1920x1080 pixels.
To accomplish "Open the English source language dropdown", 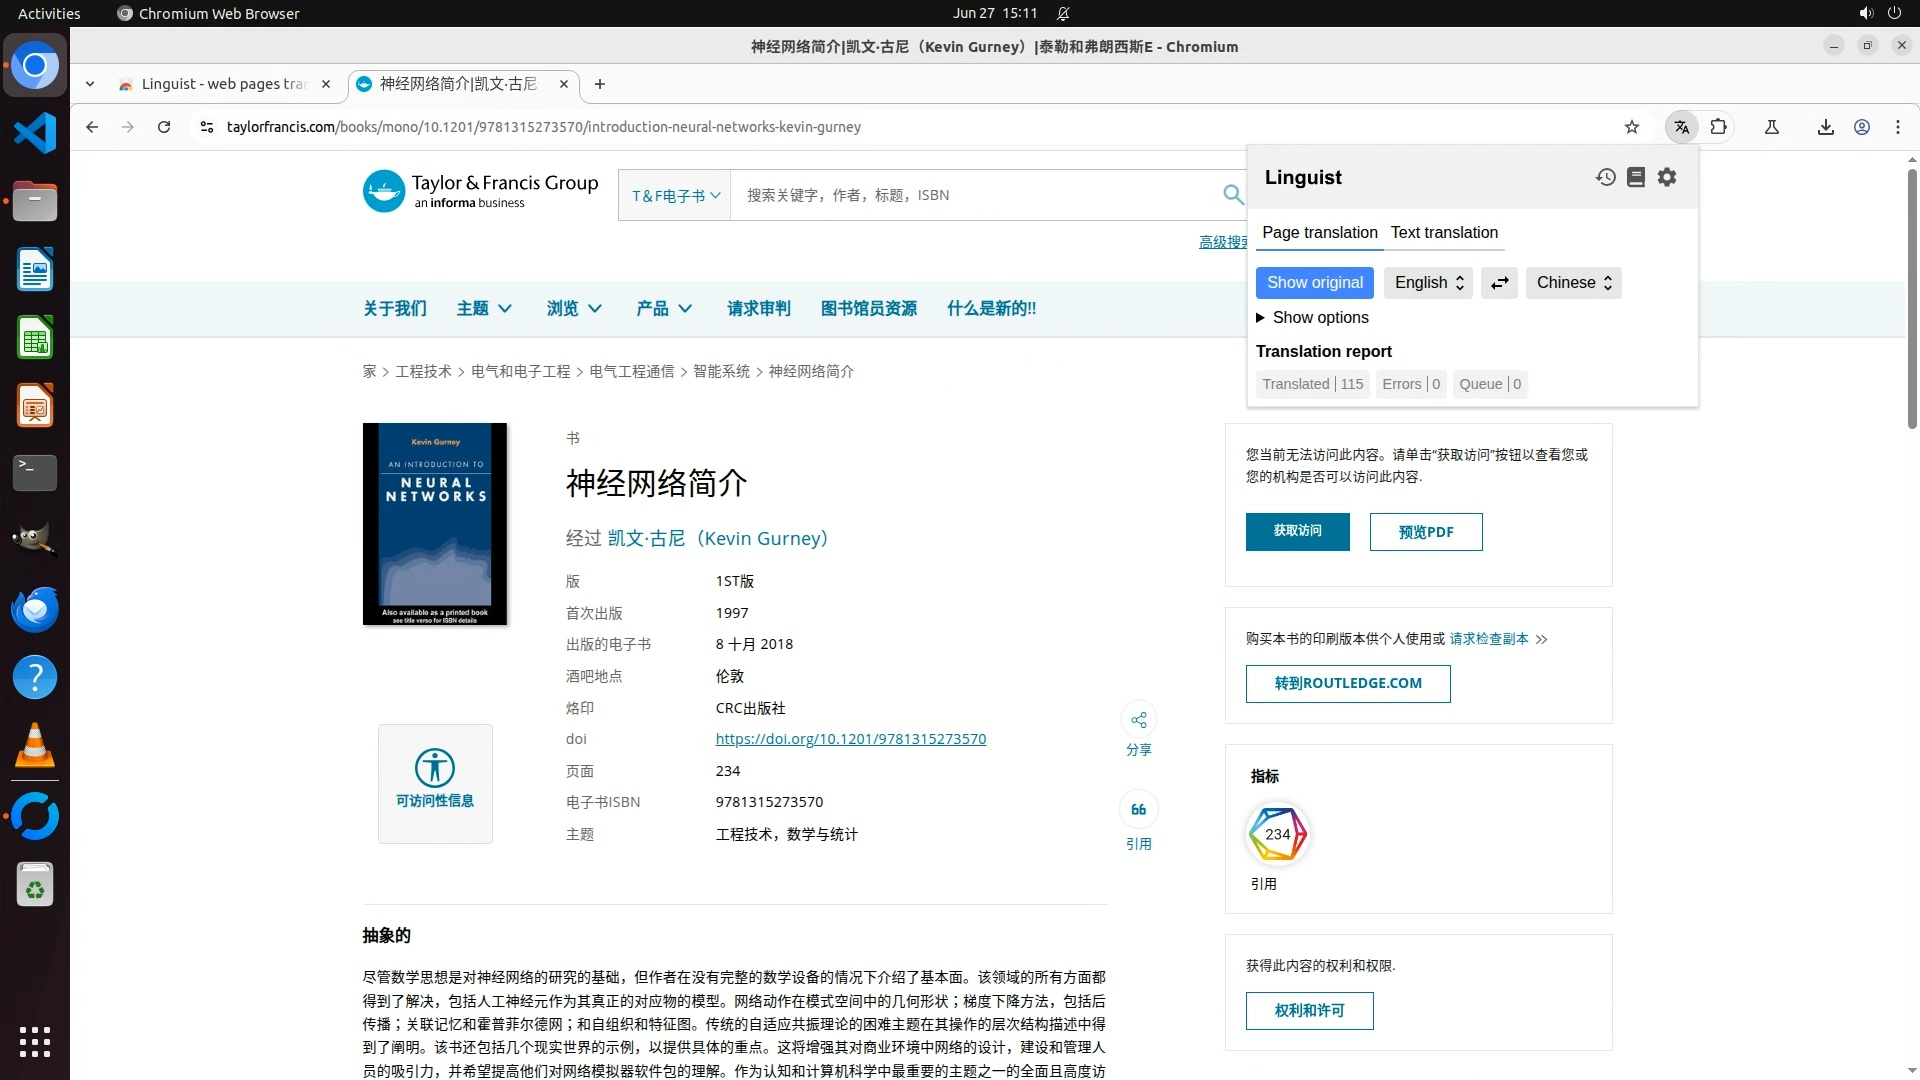I will point(1427,283).
